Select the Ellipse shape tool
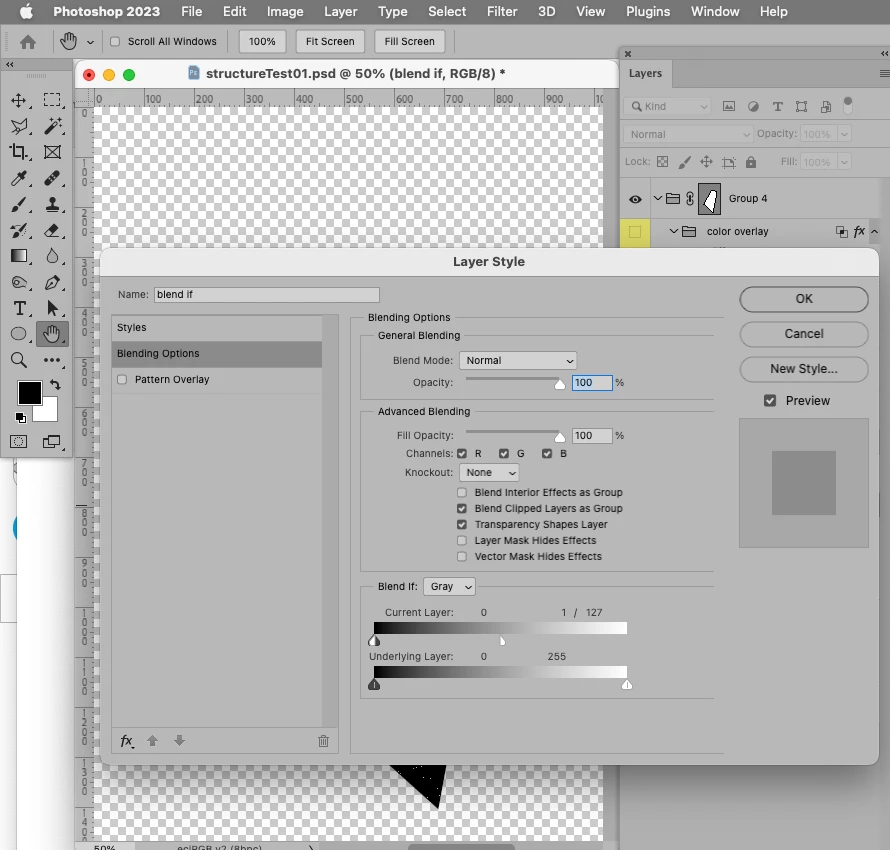 pos(19,334)
